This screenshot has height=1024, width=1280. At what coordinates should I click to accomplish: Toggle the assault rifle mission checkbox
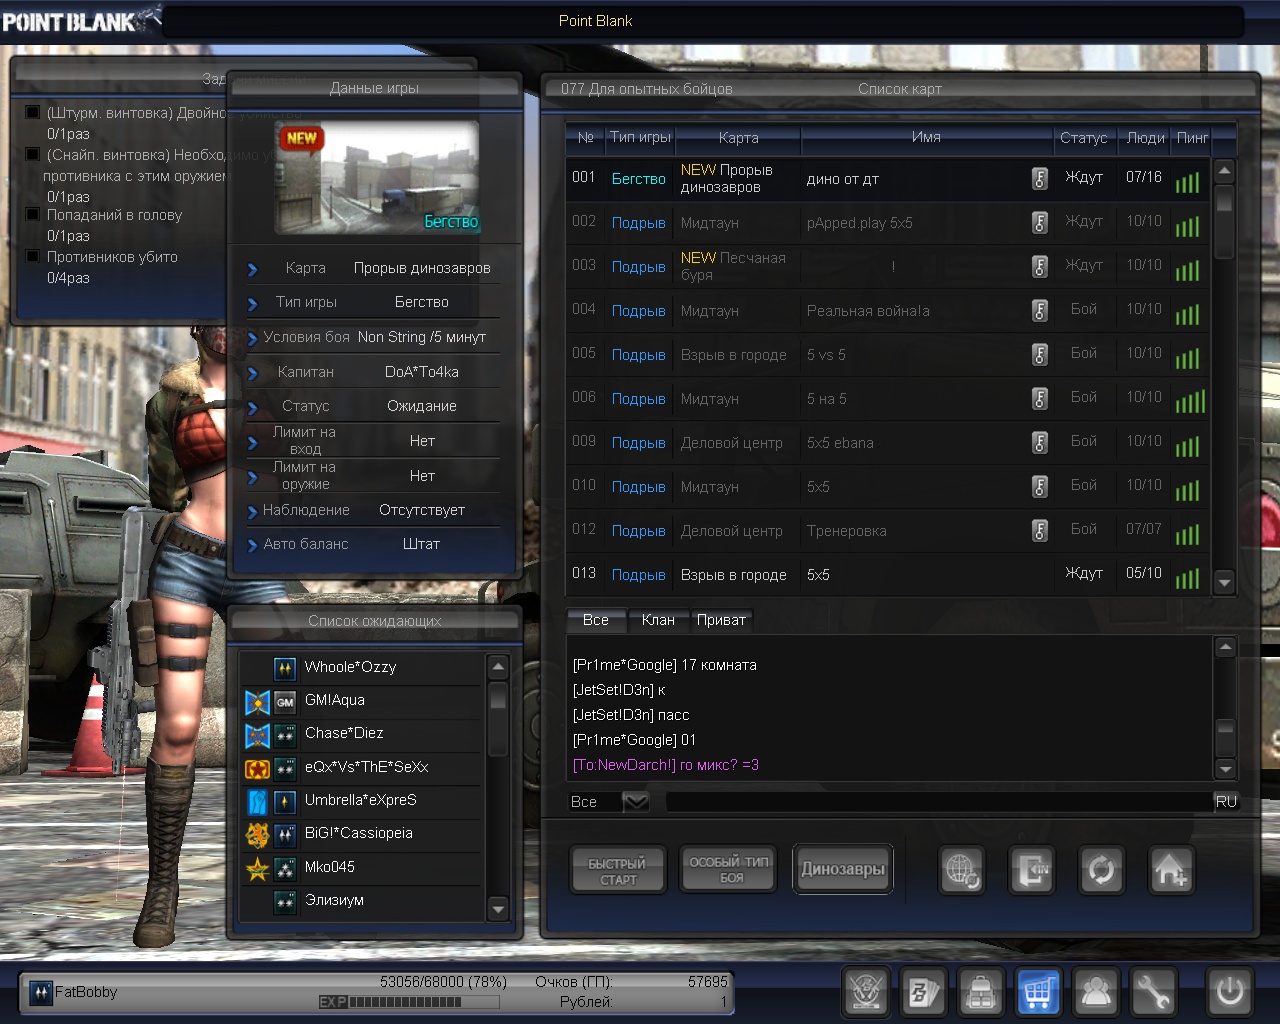pyautogui.click(x=33, y=113)
